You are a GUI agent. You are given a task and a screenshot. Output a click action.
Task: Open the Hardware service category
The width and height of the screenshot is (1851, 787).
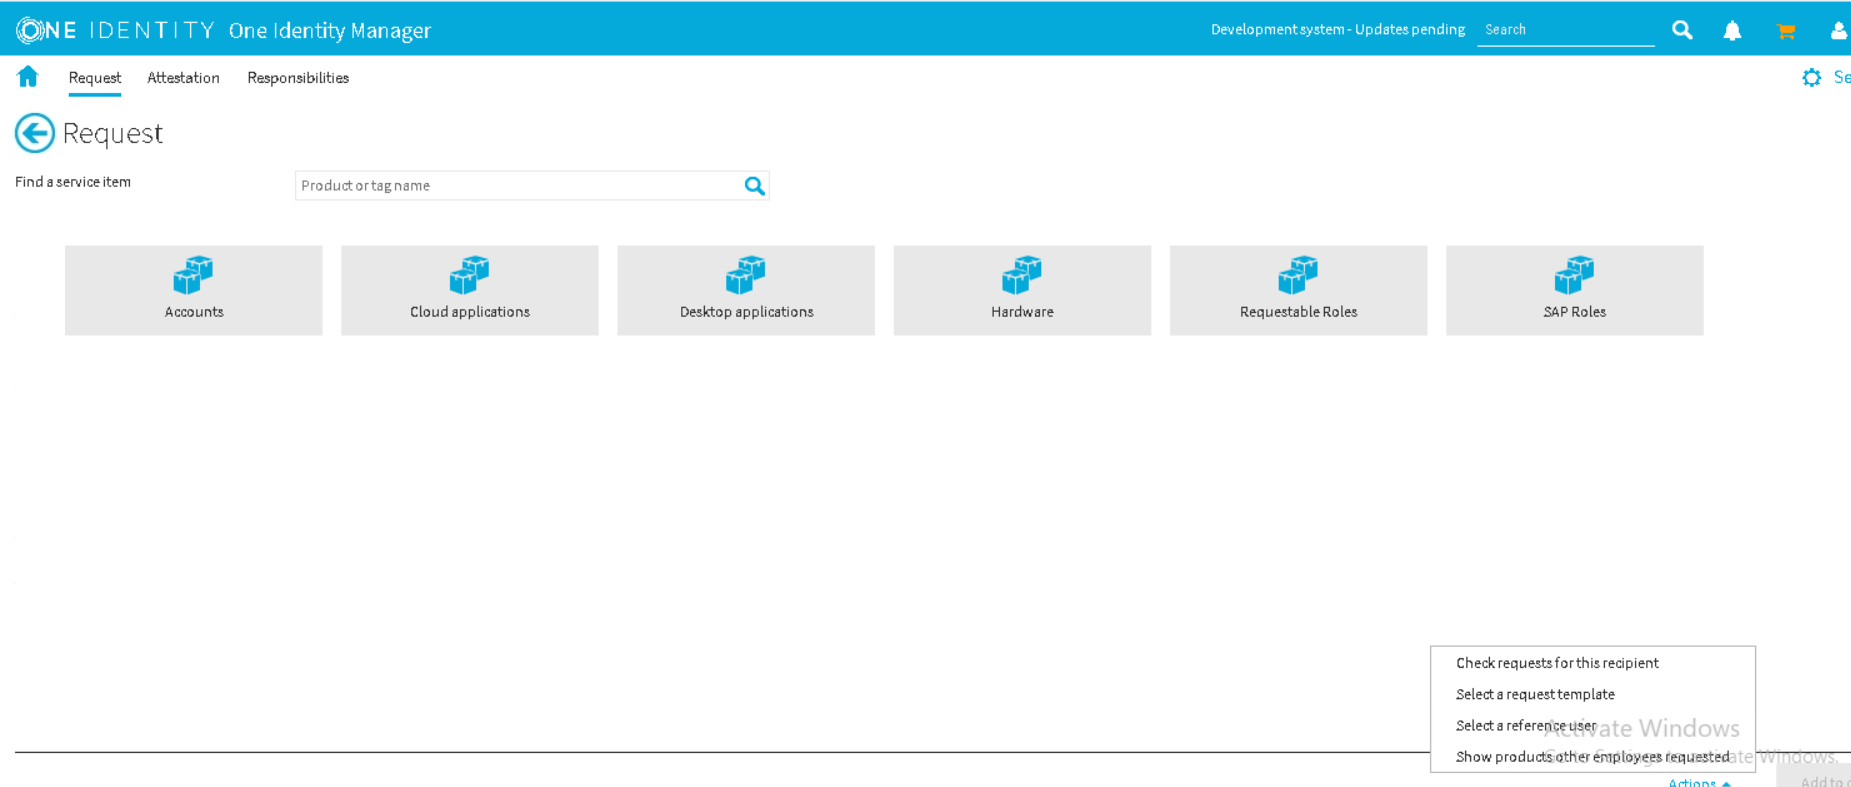coord(1022,290)
